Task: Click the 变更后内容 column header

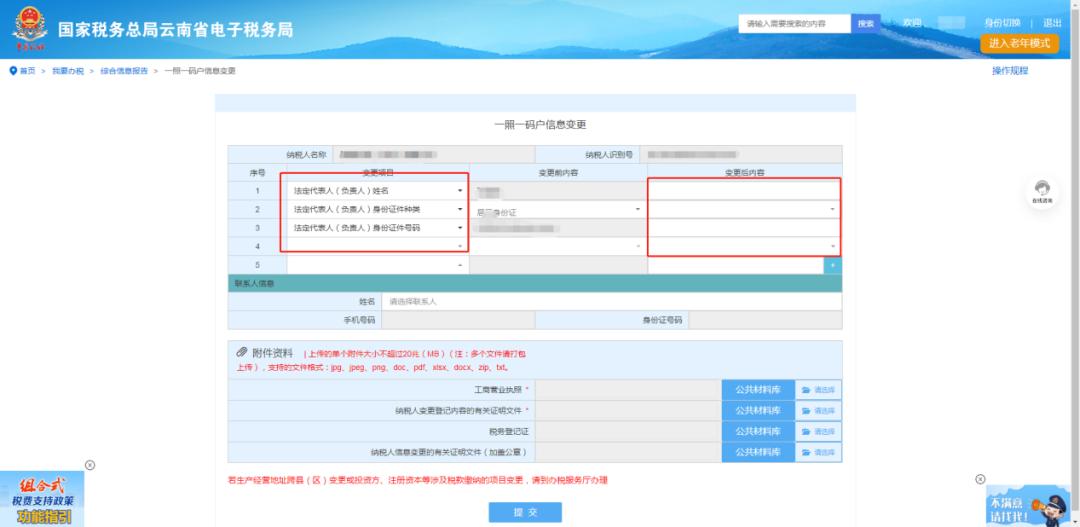Action: click(745, 173)
